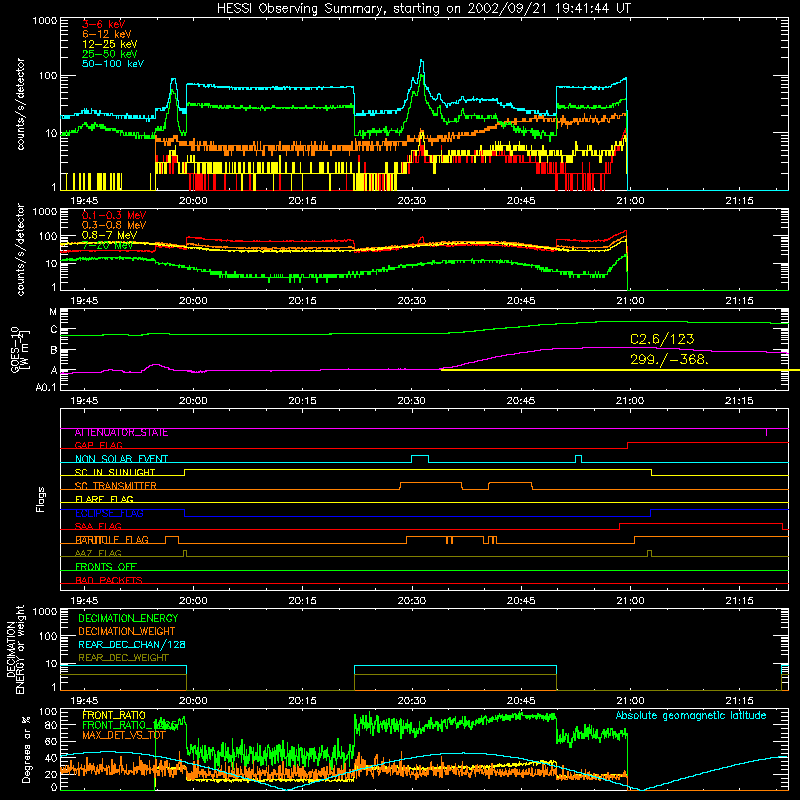
Task: Pick the 50-100 keV legend label
Action: coord(113,64)
